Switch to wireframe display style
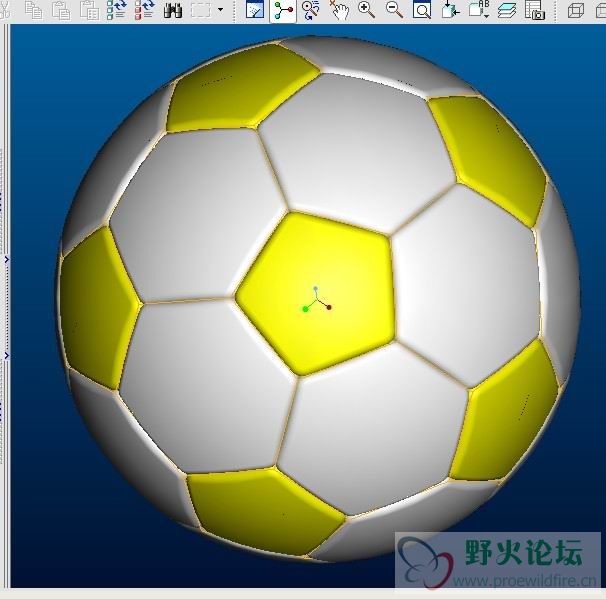Screen dimensions: 606x599 [x=575, y=10]
